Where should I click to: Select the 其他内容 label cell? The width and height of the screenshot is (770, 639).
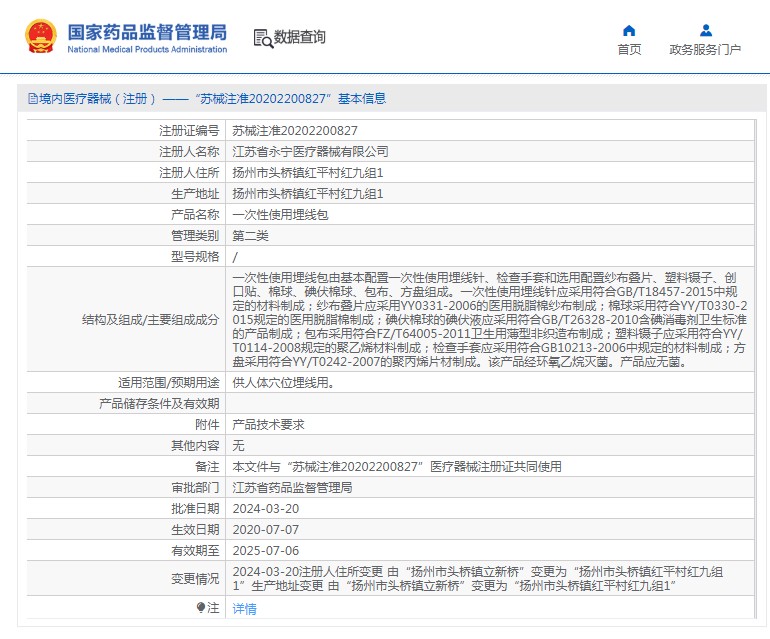coord(126,445)
